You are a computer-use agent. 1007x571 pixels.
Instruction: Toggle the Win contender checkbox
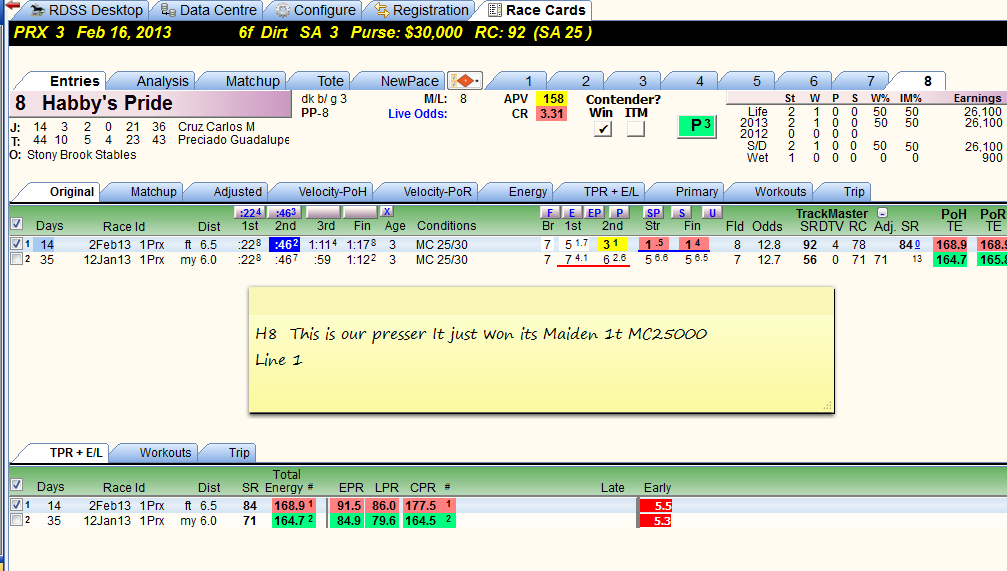click(602, 128)
